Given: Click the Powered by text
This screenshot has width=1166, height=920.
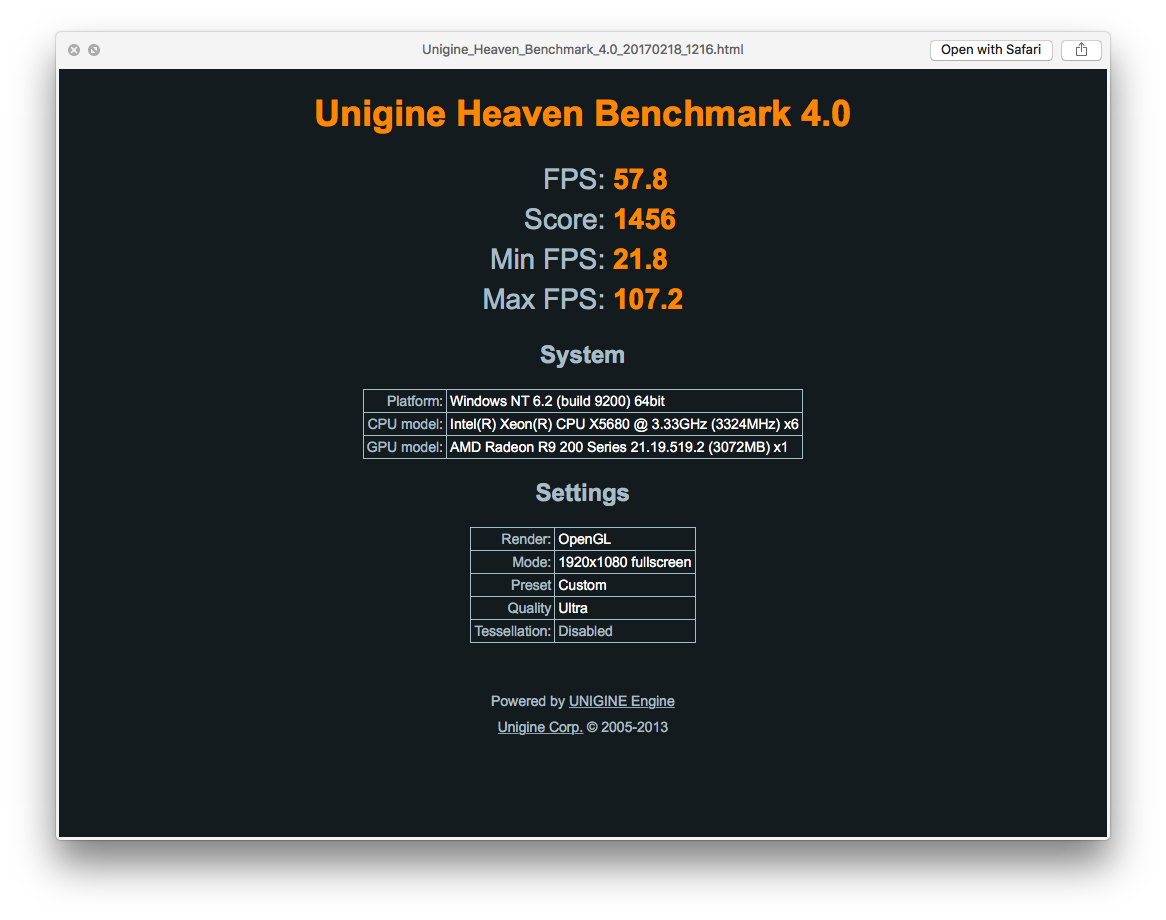Looking at the screenshot, I should click(528, 701).
